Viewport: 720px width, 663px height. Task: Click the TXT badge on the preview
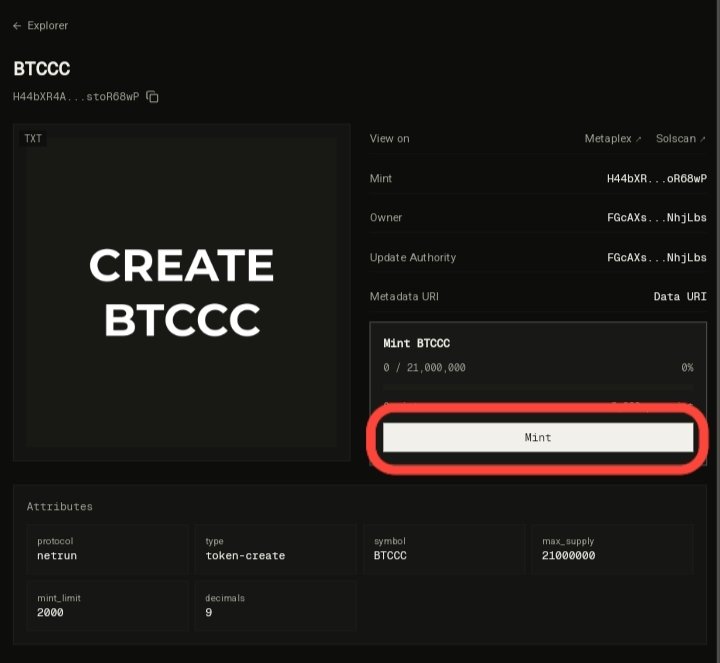(33, 139)
